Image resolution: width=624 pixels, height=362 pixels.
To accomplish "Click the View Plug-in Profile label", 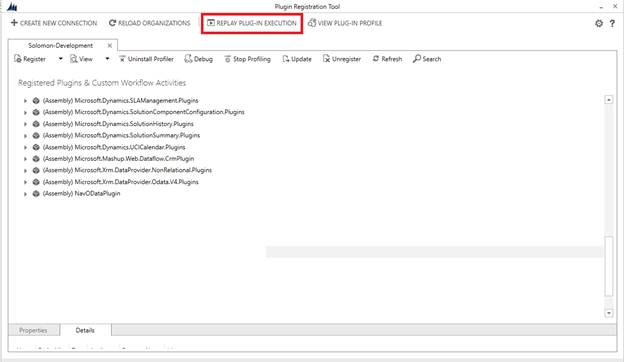I will 350,23.
